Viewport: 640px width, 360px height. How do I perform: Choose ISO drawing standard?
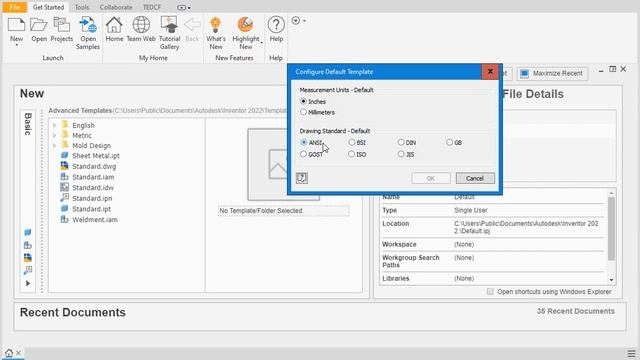point(351,154)
